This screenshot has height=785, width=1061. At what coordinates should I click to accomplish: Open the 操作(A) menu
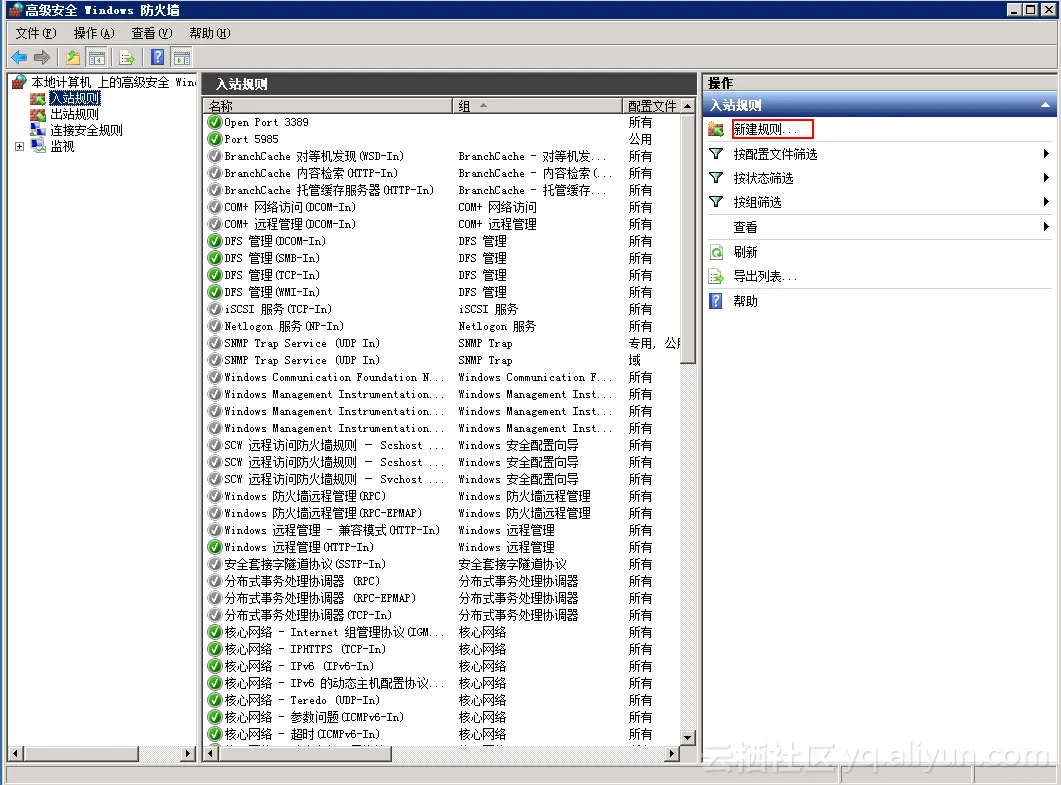point(94,33)
